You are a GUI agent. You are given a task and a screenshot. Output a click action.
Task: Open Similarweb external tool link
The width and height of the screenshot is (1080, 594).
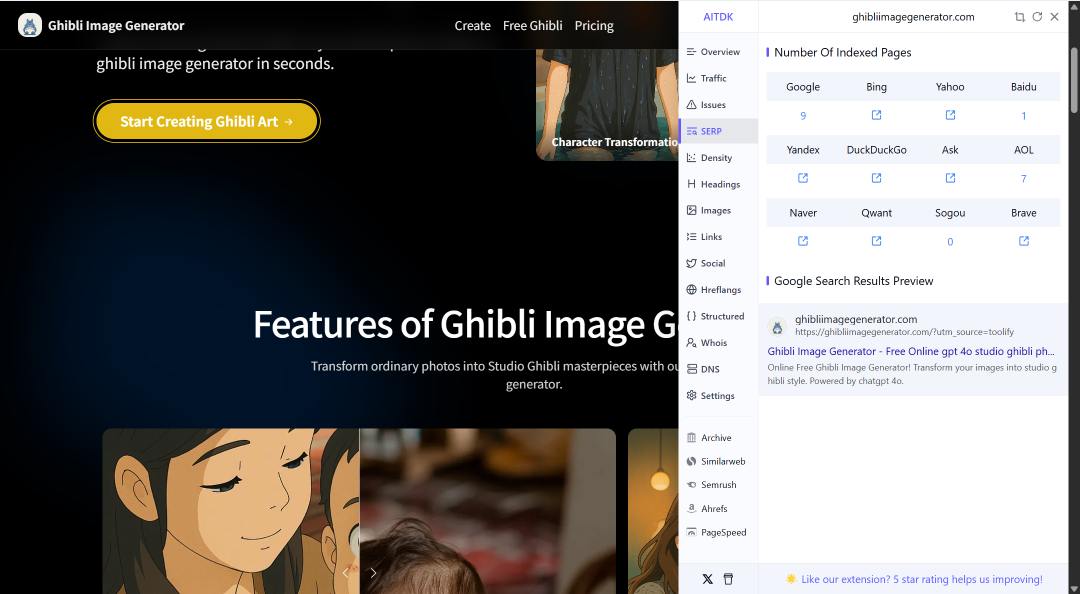pos(718,462)
